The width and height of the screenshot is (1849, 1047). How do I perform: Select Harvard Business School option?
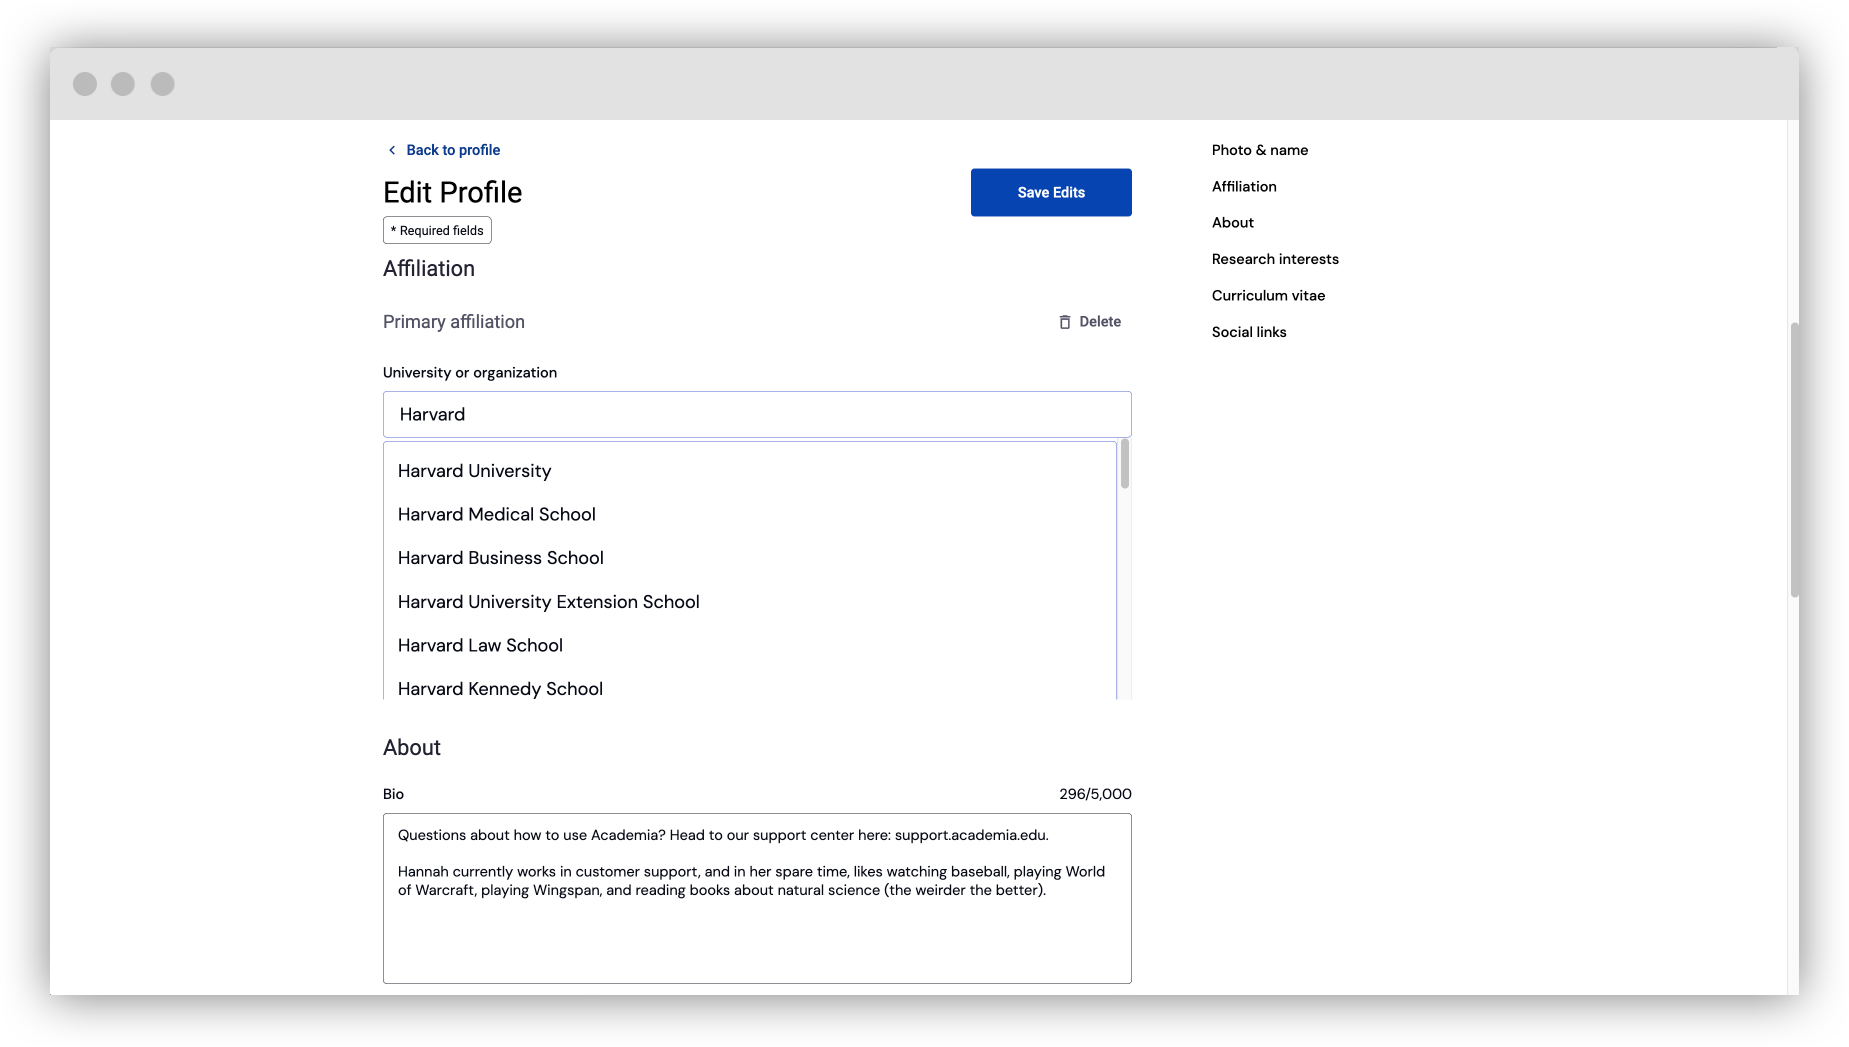pos(501,557)
